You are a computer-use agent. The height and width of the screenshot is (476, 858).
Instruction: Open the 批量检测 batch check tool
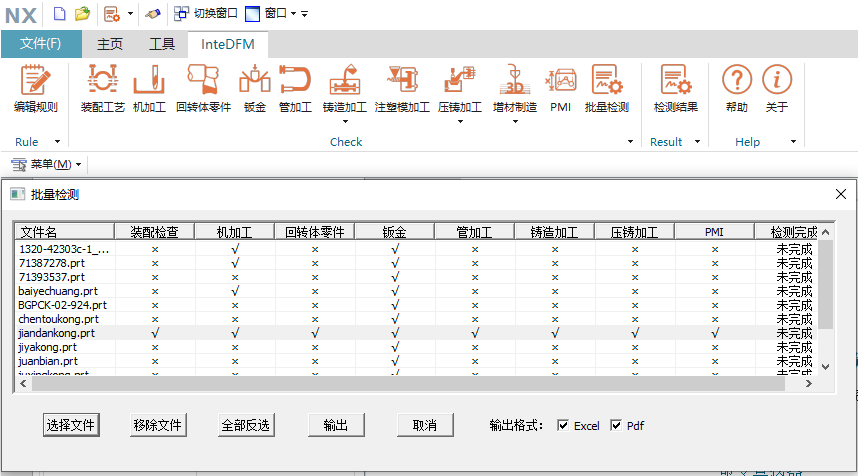pos(607,89)
